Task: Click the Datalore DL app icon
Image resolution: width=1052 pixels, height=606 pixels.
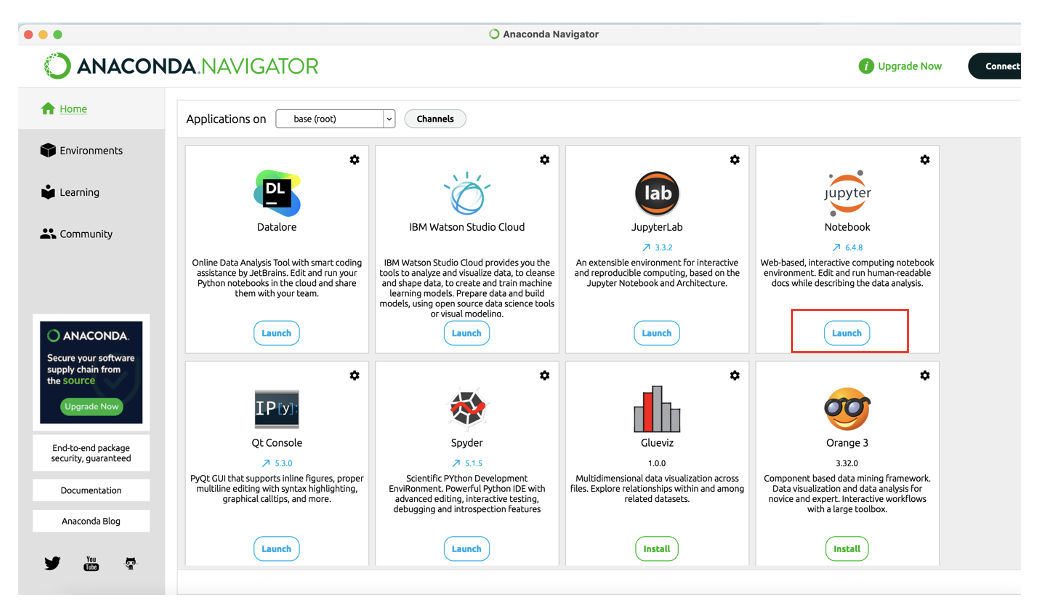Action: [276, 193]
